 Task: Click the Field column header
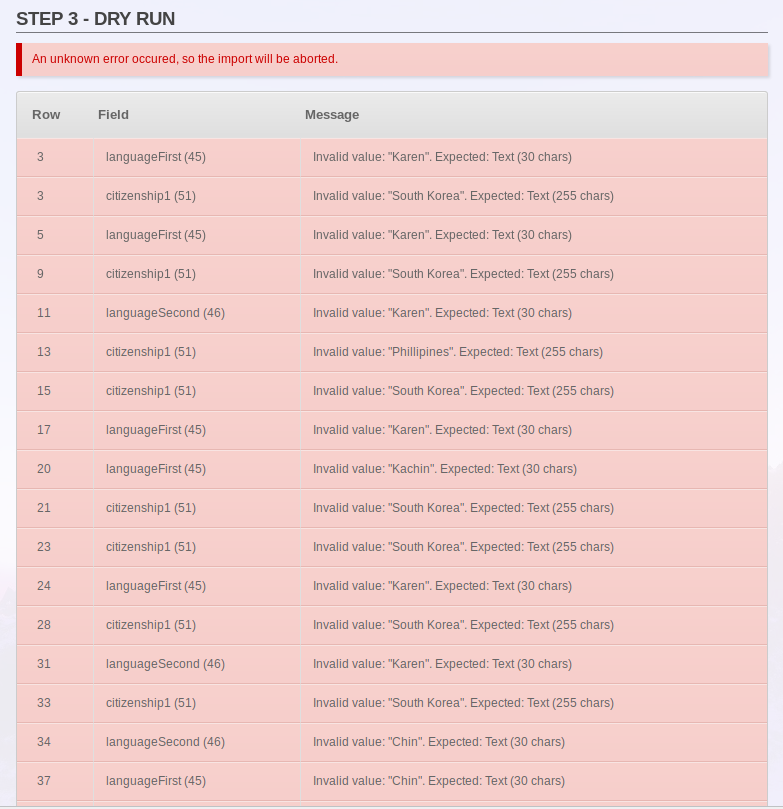click(x=113, y=115)
